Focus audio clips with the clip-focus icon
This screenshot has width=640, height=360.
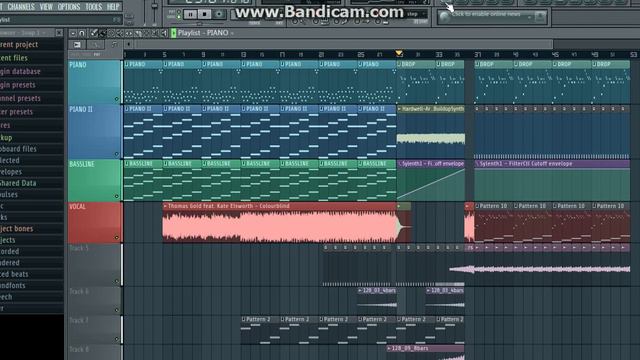(x=77, y=44)
